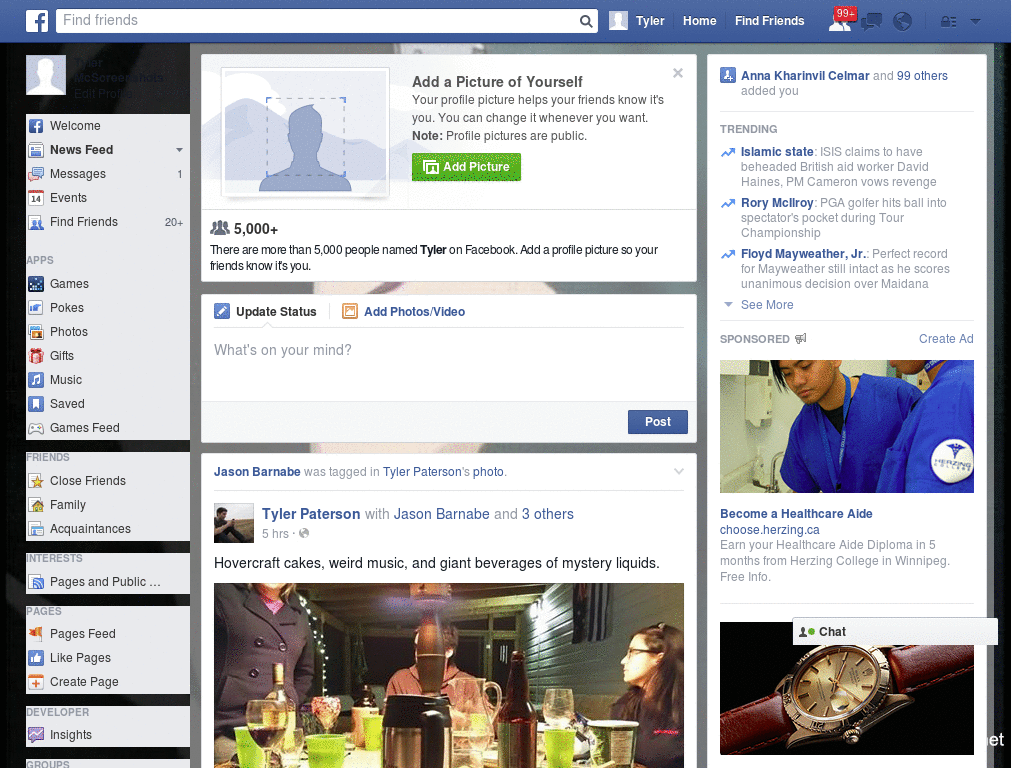Viewport: 1024px width, 768px height.
Task: Click the Welcome sidebar icon
Action: click(x=36, y=126)
